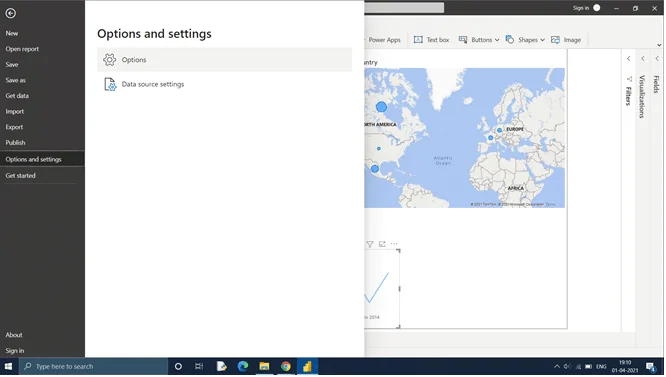Viewport: 666px width, 377px height.
Task: Insert a Text box from ribbon
Action: (432, 40)
